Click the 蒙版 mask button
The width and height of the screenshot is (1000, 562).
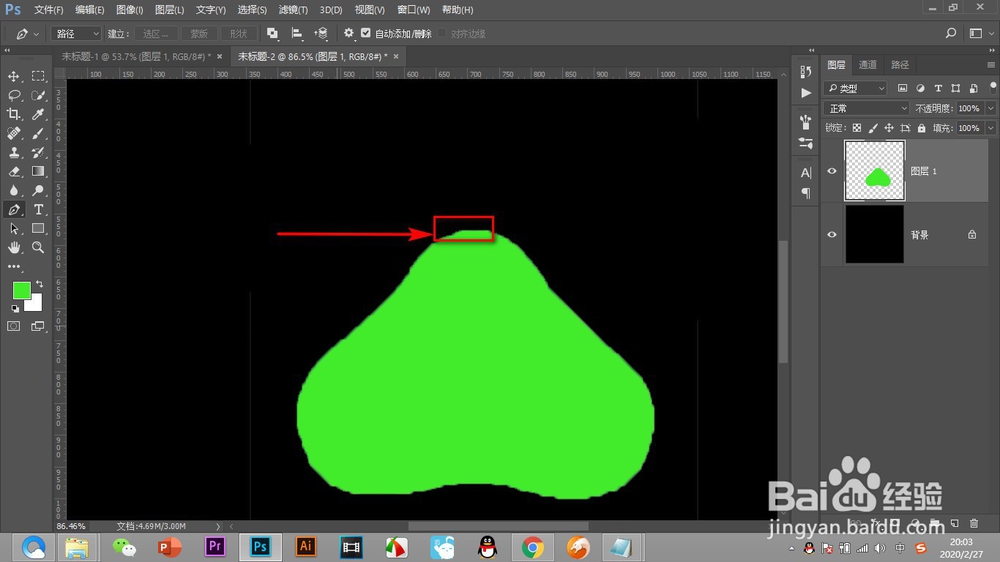click(x=199, y=34)
